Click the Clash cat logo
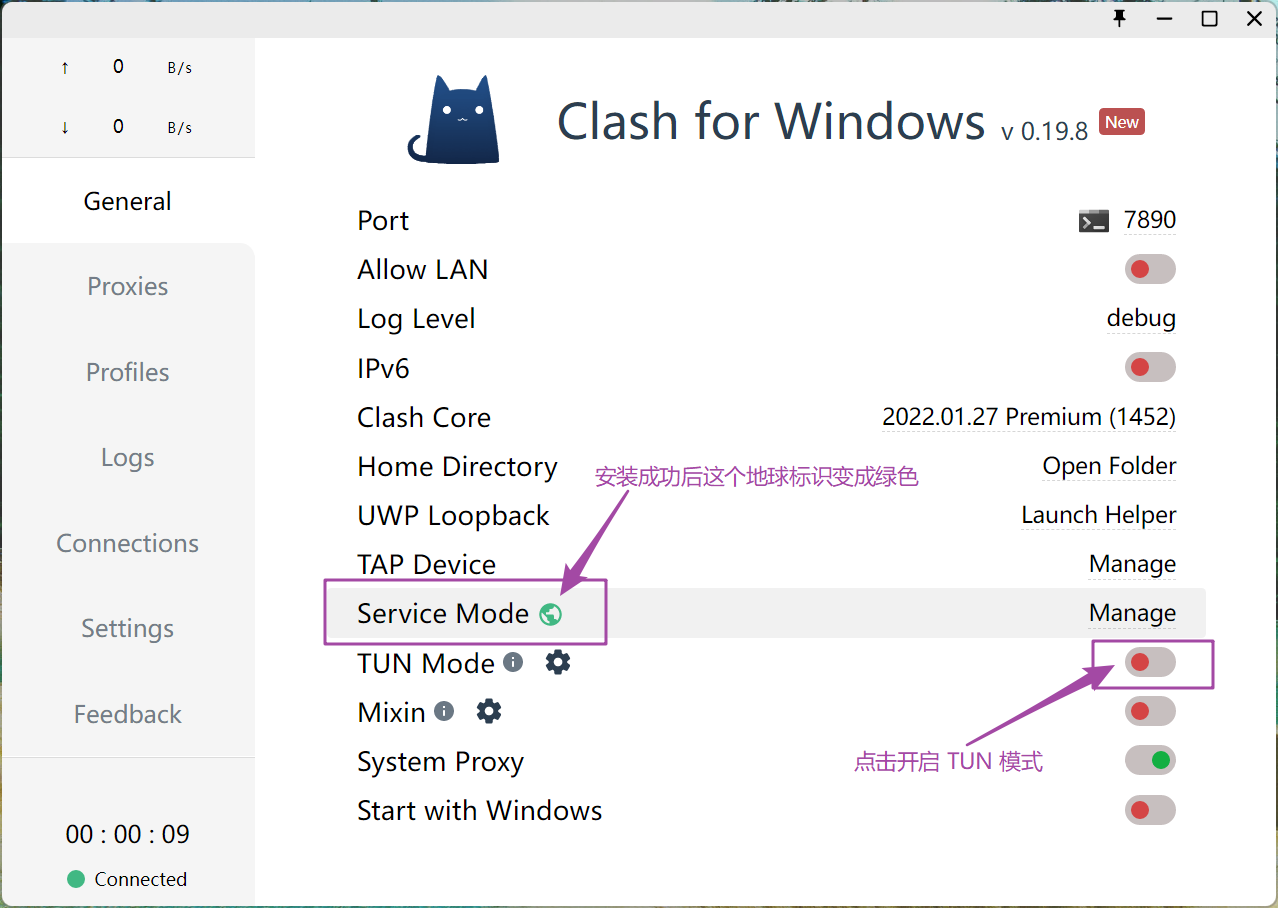 tap(454, 121)
